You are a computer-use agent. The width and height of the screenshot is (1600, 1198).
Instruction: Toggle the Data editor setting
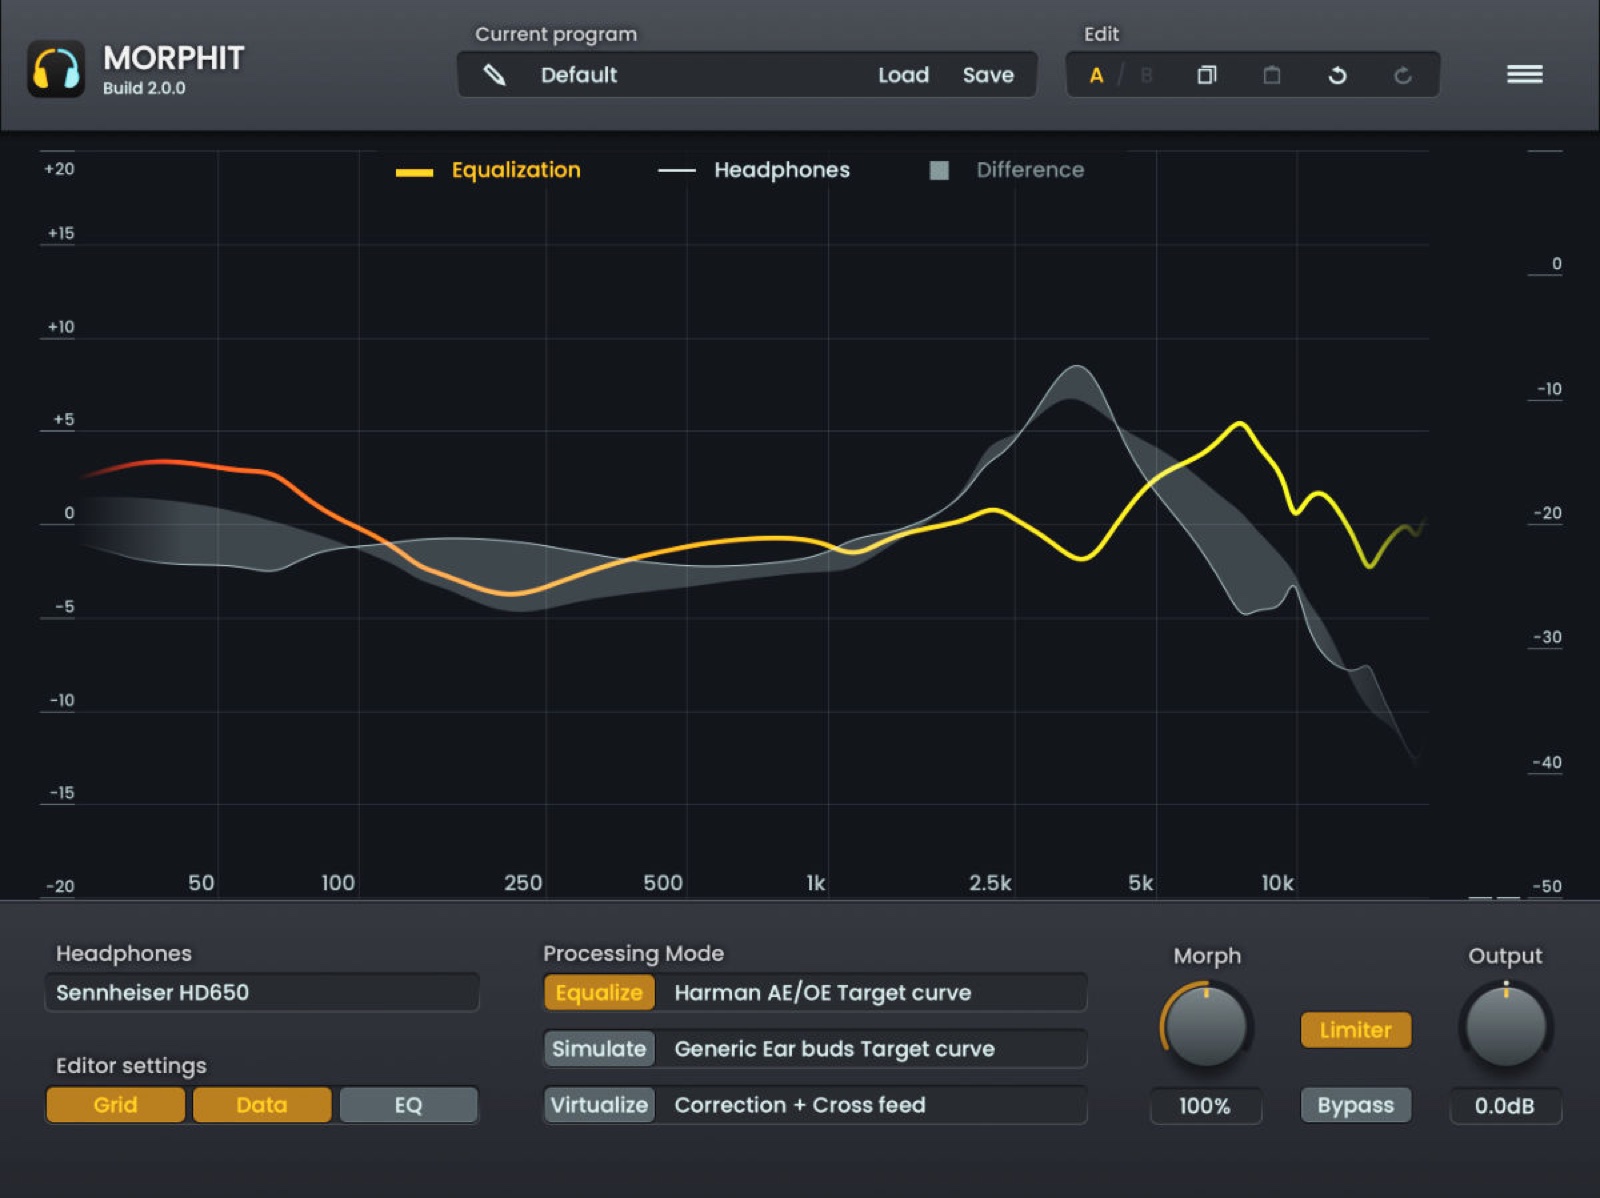coord(262,1105)
